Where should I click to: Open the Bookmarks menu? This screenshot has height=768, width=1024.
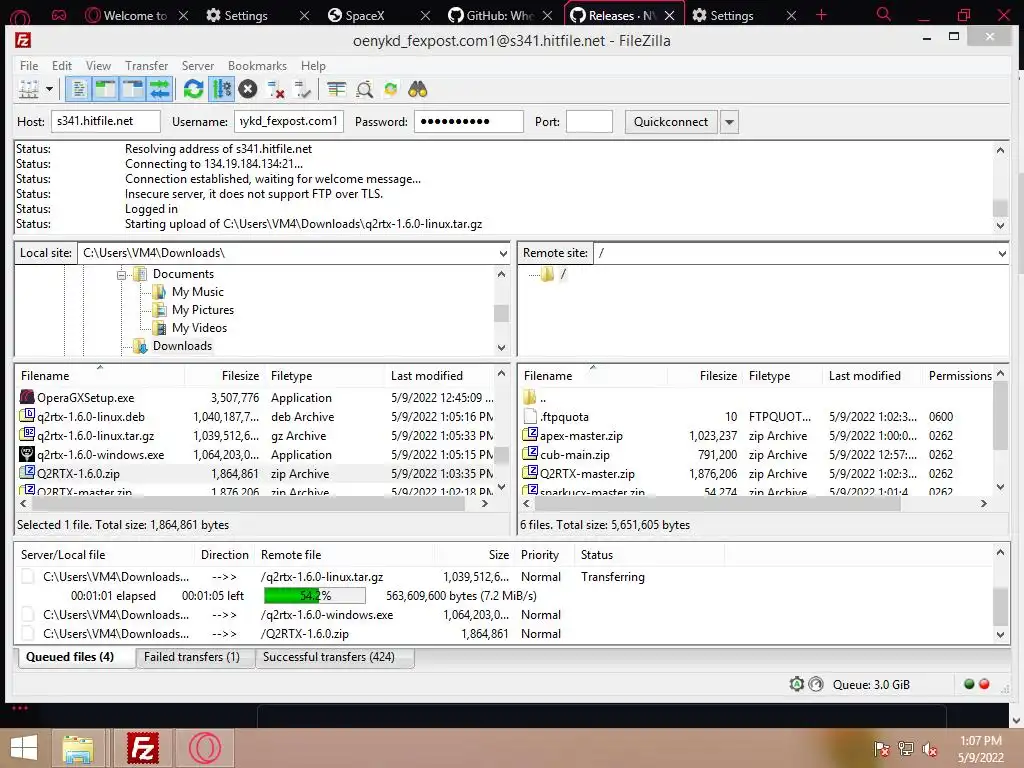(257, 66)
